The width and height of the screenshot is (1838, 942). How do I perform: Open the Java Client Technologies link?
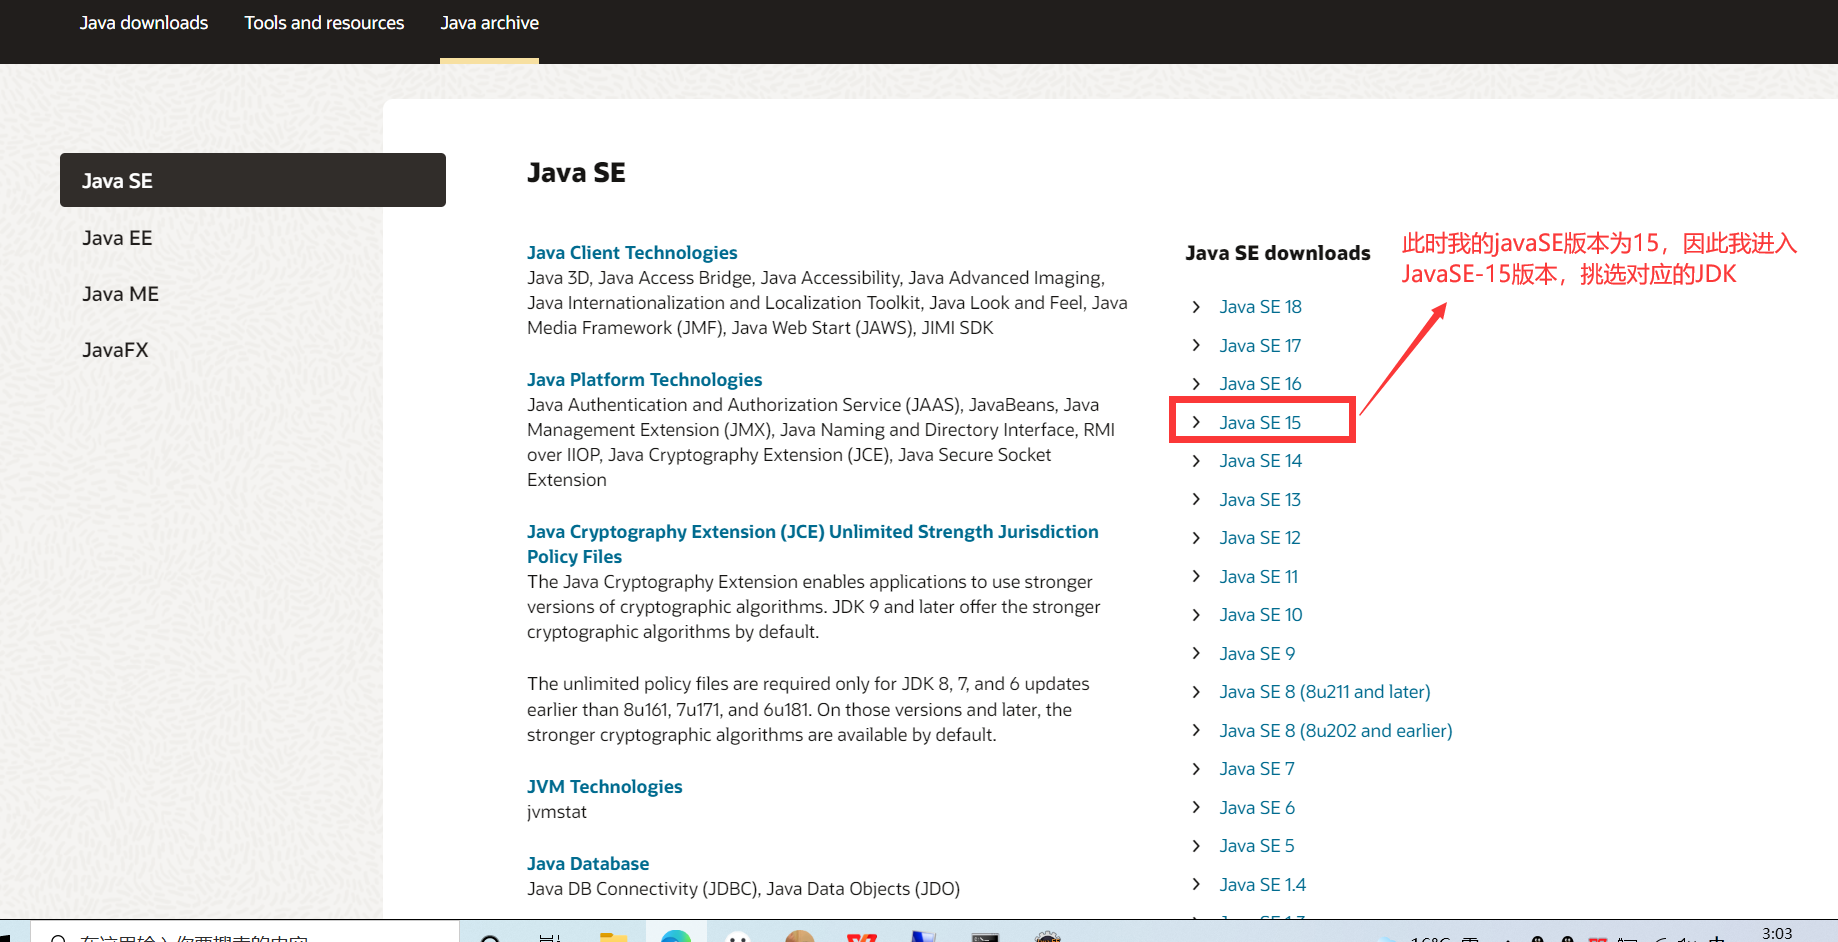coord(632,252)
